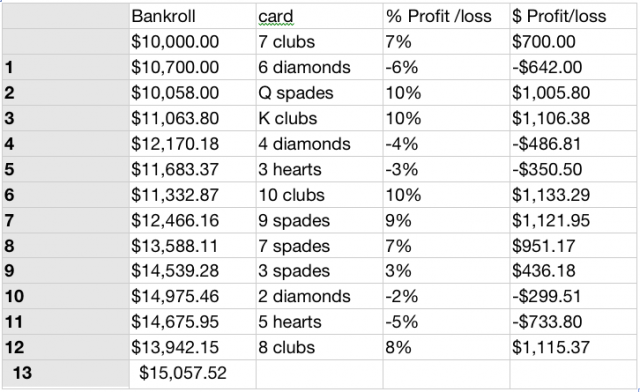The height and width of the screenshot is (392, 640).
Task: Click the 9% profit cell
Action: click(446, 220)
